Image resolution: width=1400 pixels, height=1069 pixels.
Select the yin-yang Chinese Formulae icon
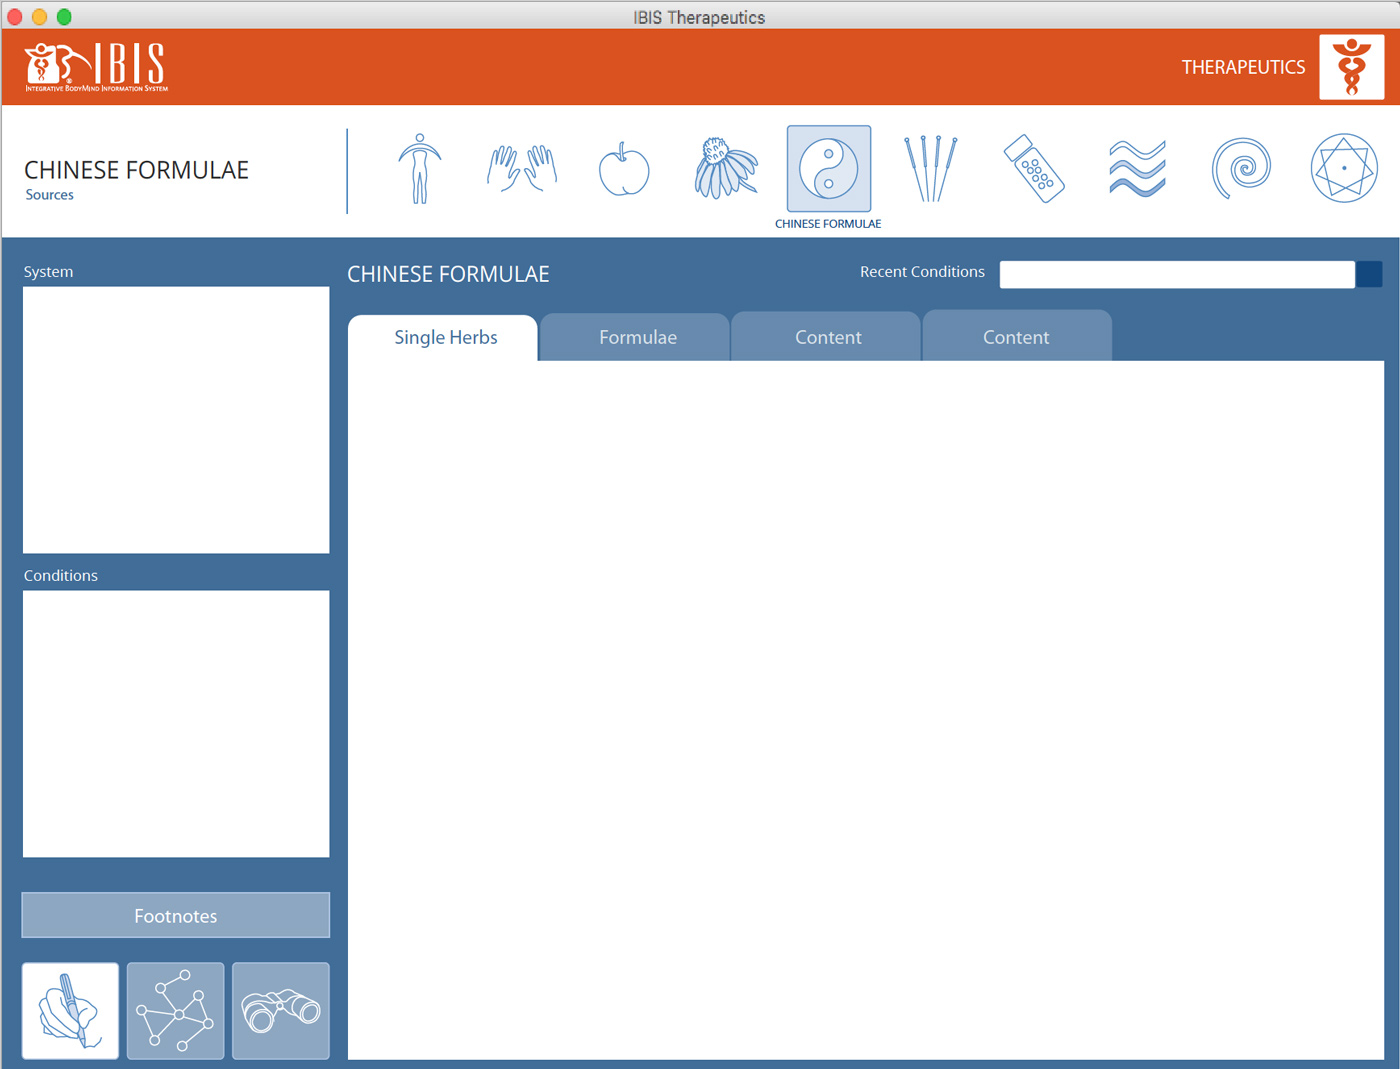click(829, 169)
